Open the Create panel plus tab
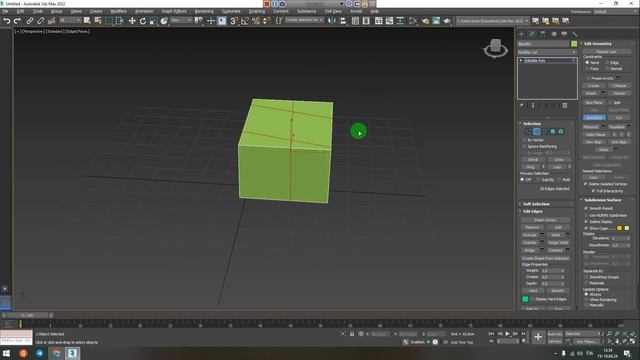Viewport: 640px width, 360px height. point(521,34)
